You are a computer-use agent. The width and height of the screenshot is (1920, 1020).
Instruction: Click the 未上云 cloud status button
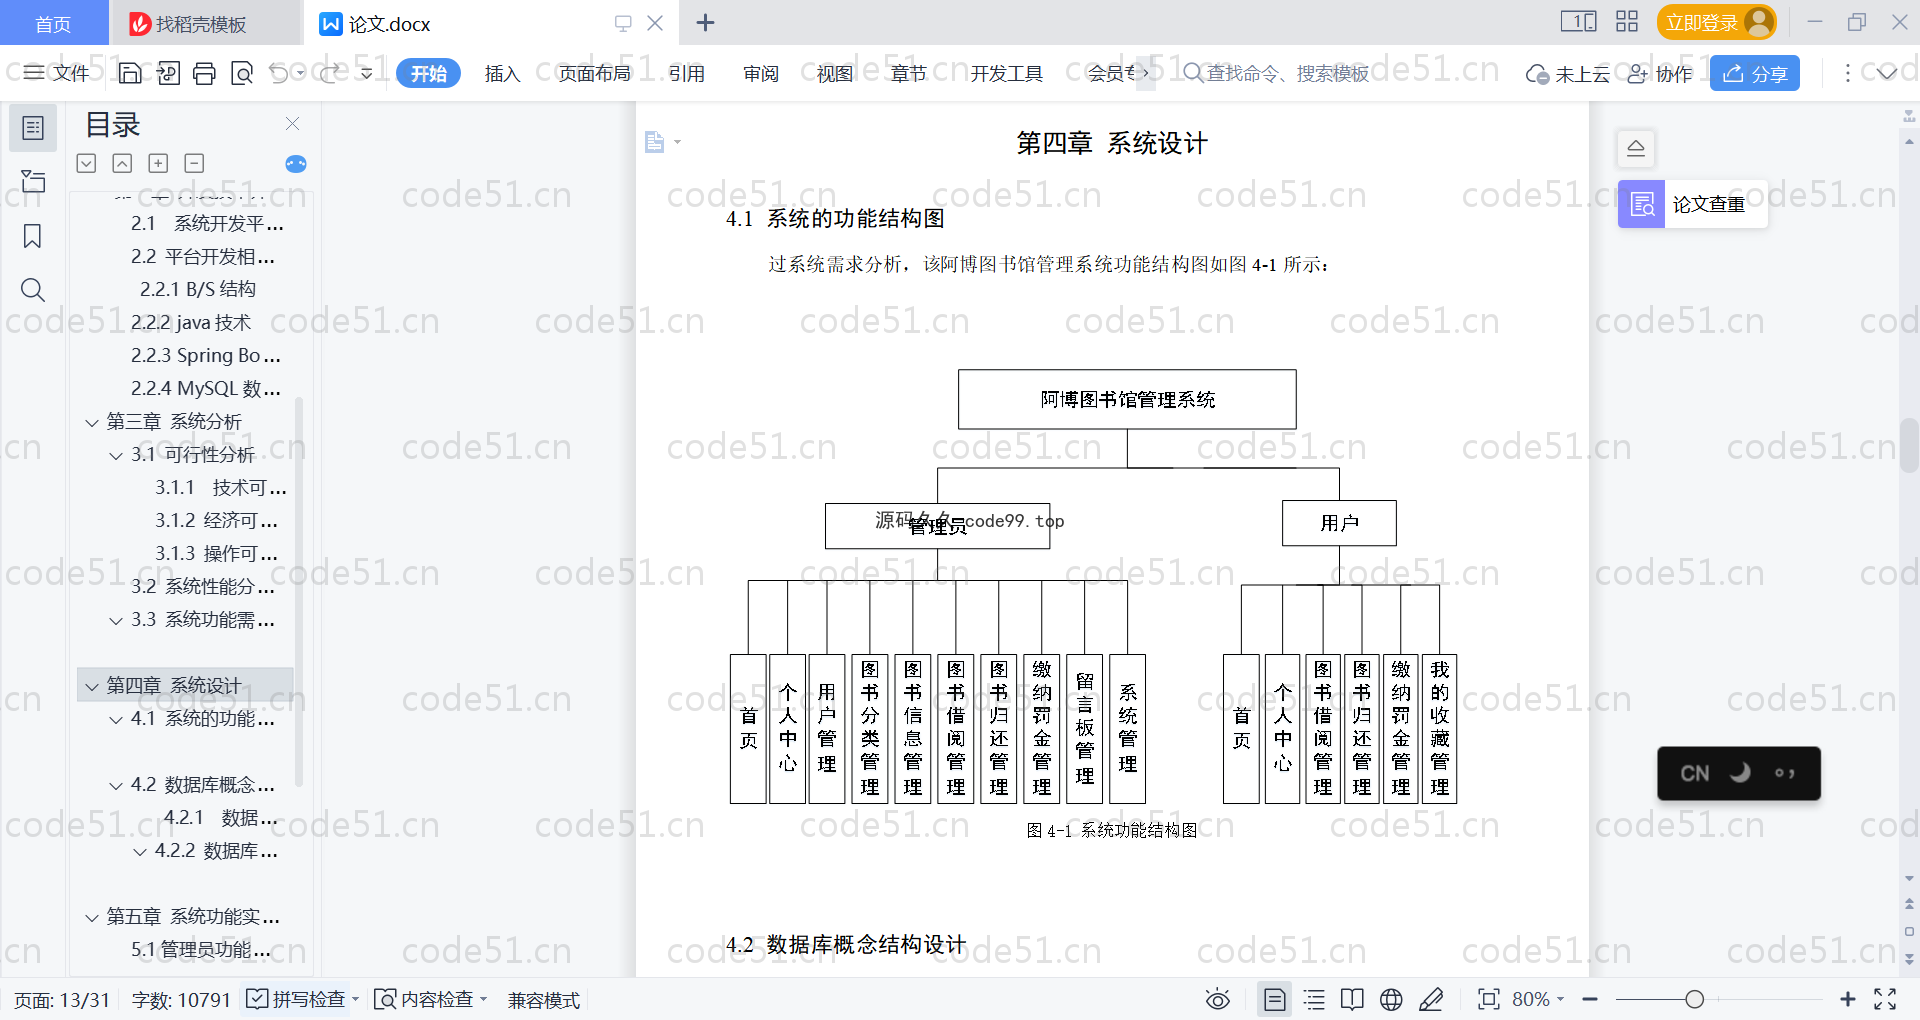1567,74
